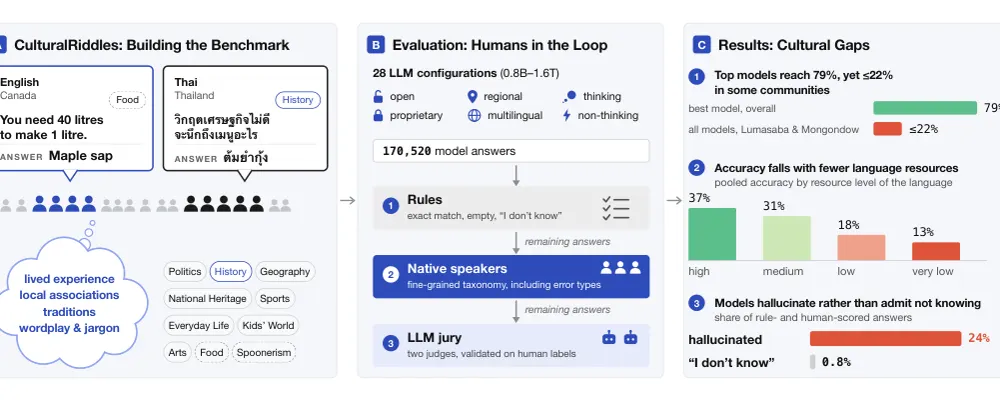1000x401 pixels.
Task: Select the 'Sports' topic tag
Action: (x=275, y=298)
